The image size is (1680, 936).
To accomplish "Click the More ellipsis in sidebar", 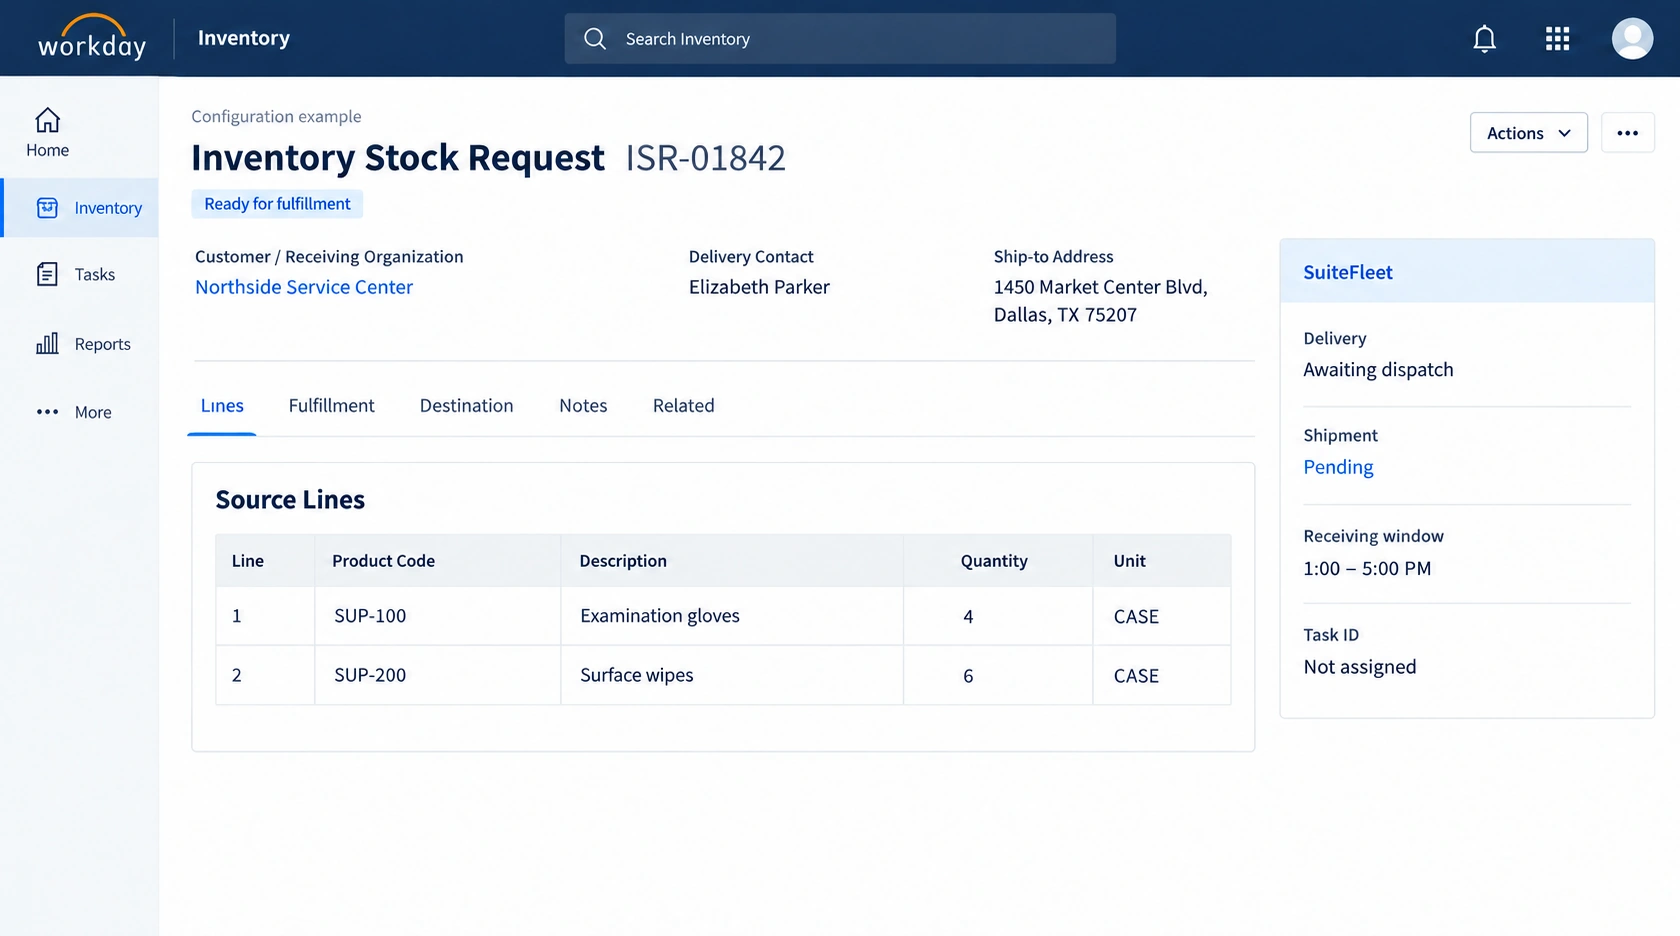I will pos(47,412).
